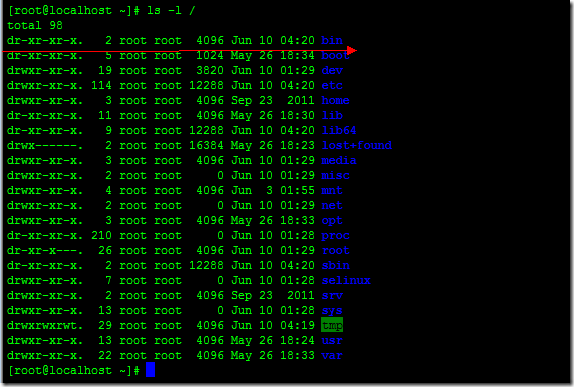Click the size value 3820 in dev row
The height and width of the screenshot is (387, 574).
click(x=210, y=70)
